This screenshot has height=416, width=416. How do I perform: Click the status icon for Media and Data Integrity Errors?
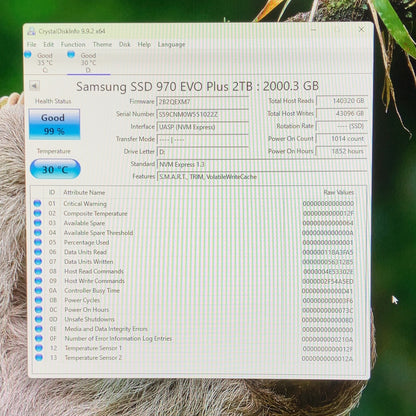pos(39,329)
